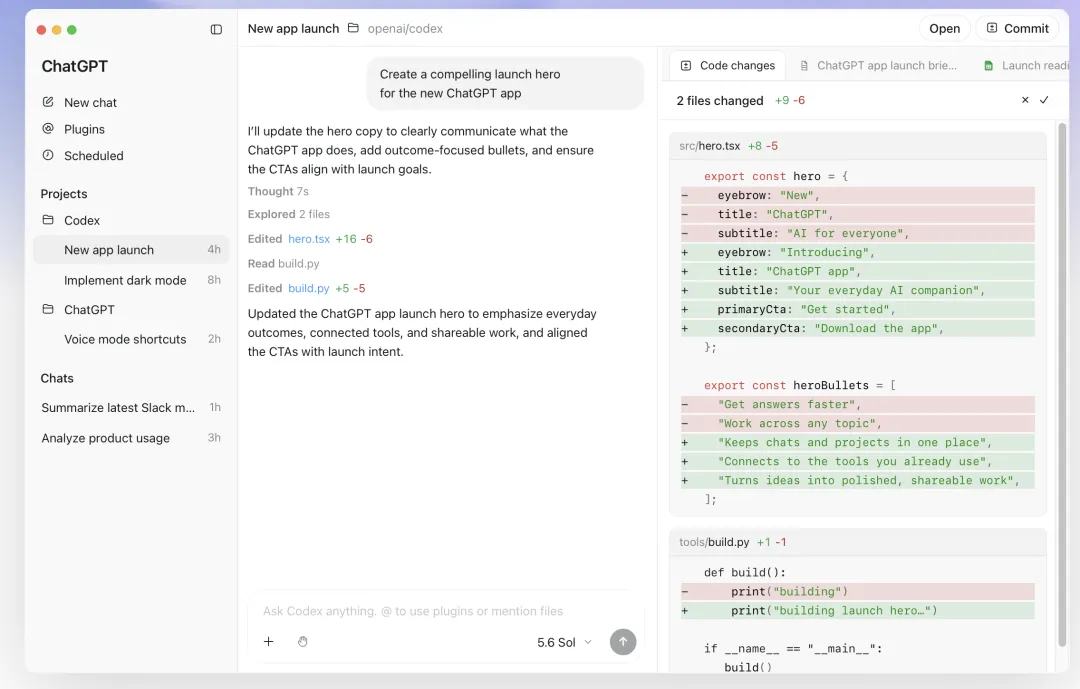The height and width of the screenshot is (689, 1080).
Task: Open the Voice mode shortcuts thread
Action: coord(131,339)
